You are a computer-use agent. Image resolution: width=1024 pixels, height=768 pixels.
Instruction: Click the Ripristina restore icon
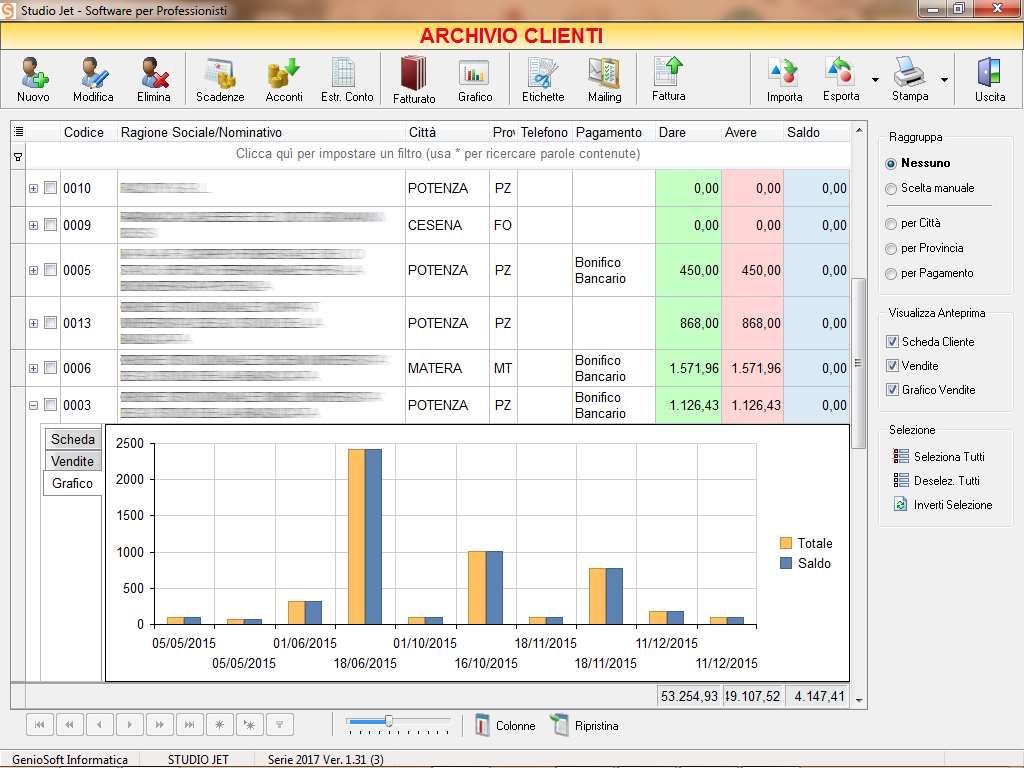[x=560, y=726]
